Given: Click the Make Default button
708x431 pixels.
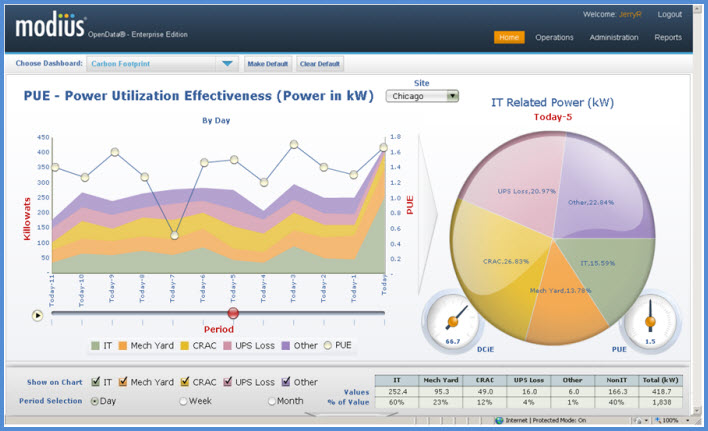Looking at the screenshot, I should (x=268, y=64).
